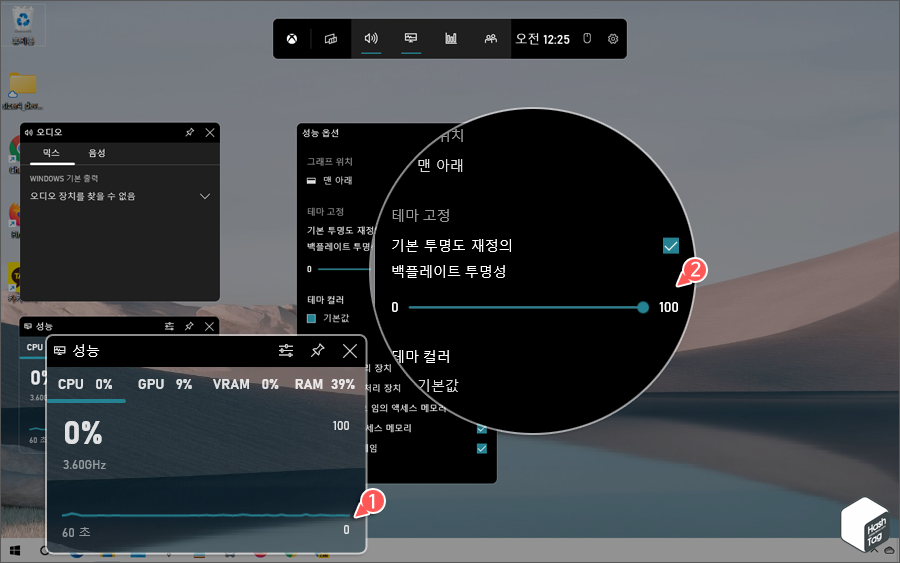Pin the 오디오 audio widget

[189, 133]
